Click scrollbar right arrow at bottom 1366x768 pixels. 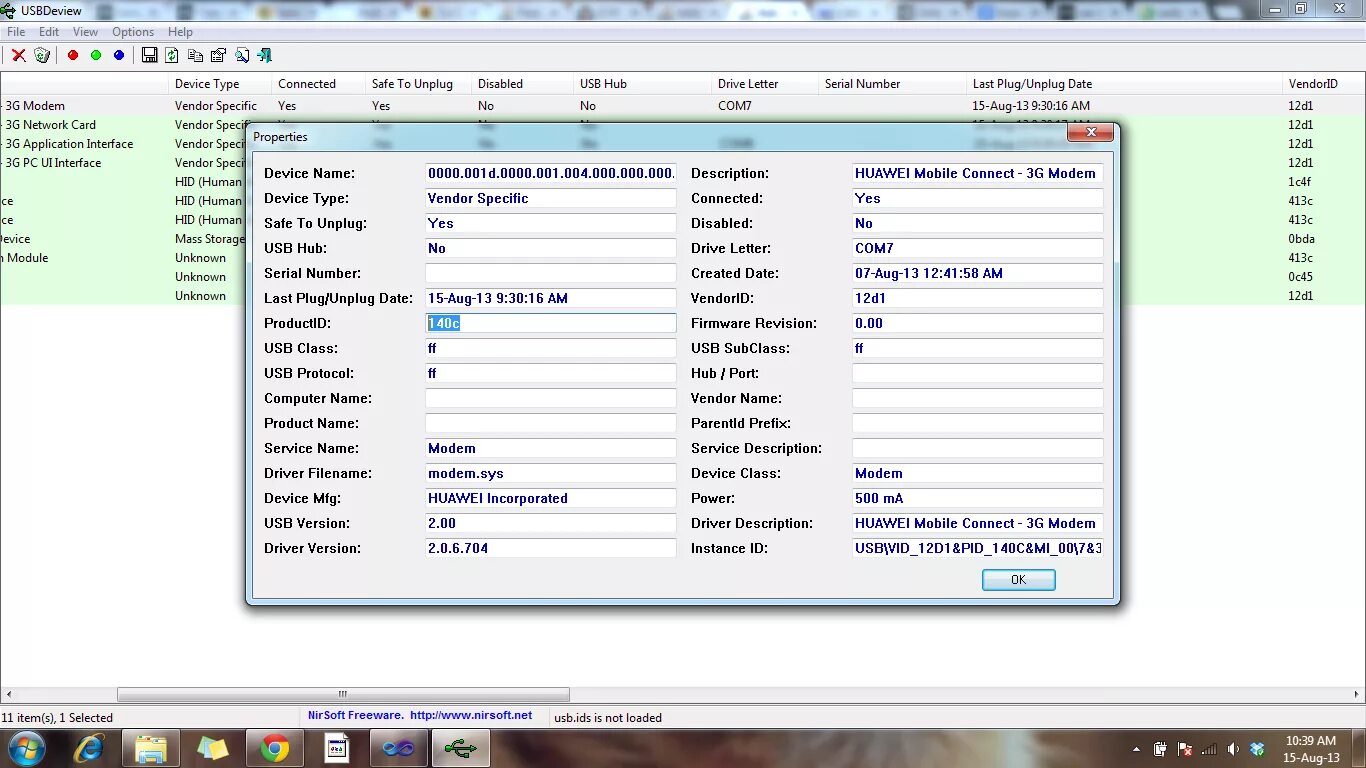(1357, 694)
